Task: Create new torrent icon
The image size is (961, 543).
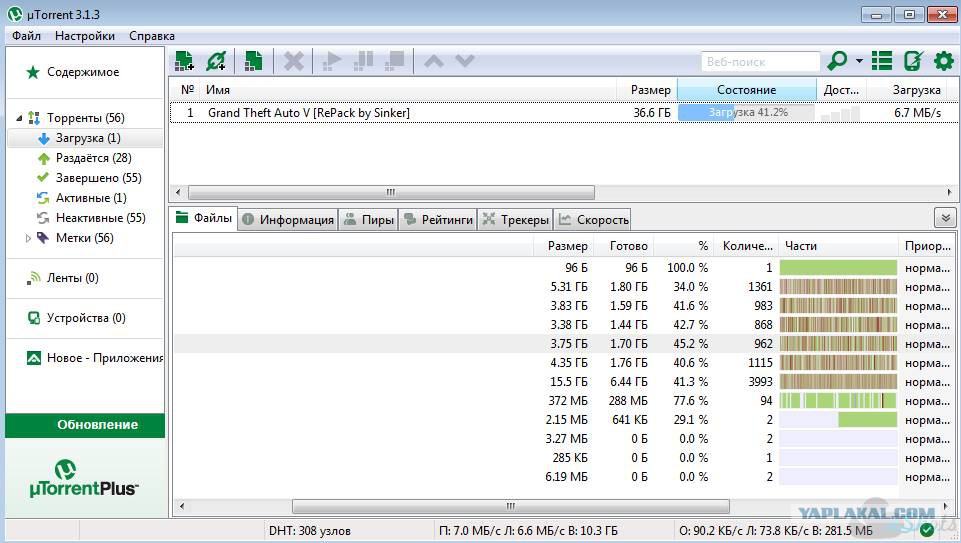Action: (253, 61)
